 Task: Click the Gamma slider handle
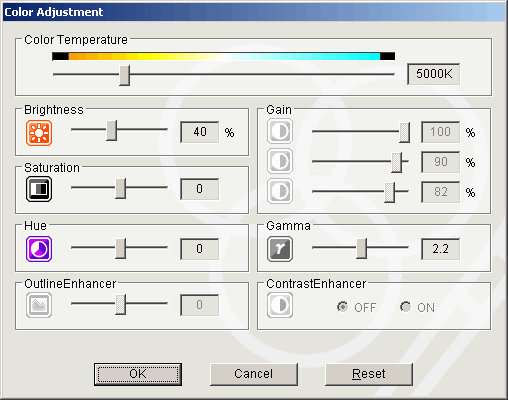361,248
